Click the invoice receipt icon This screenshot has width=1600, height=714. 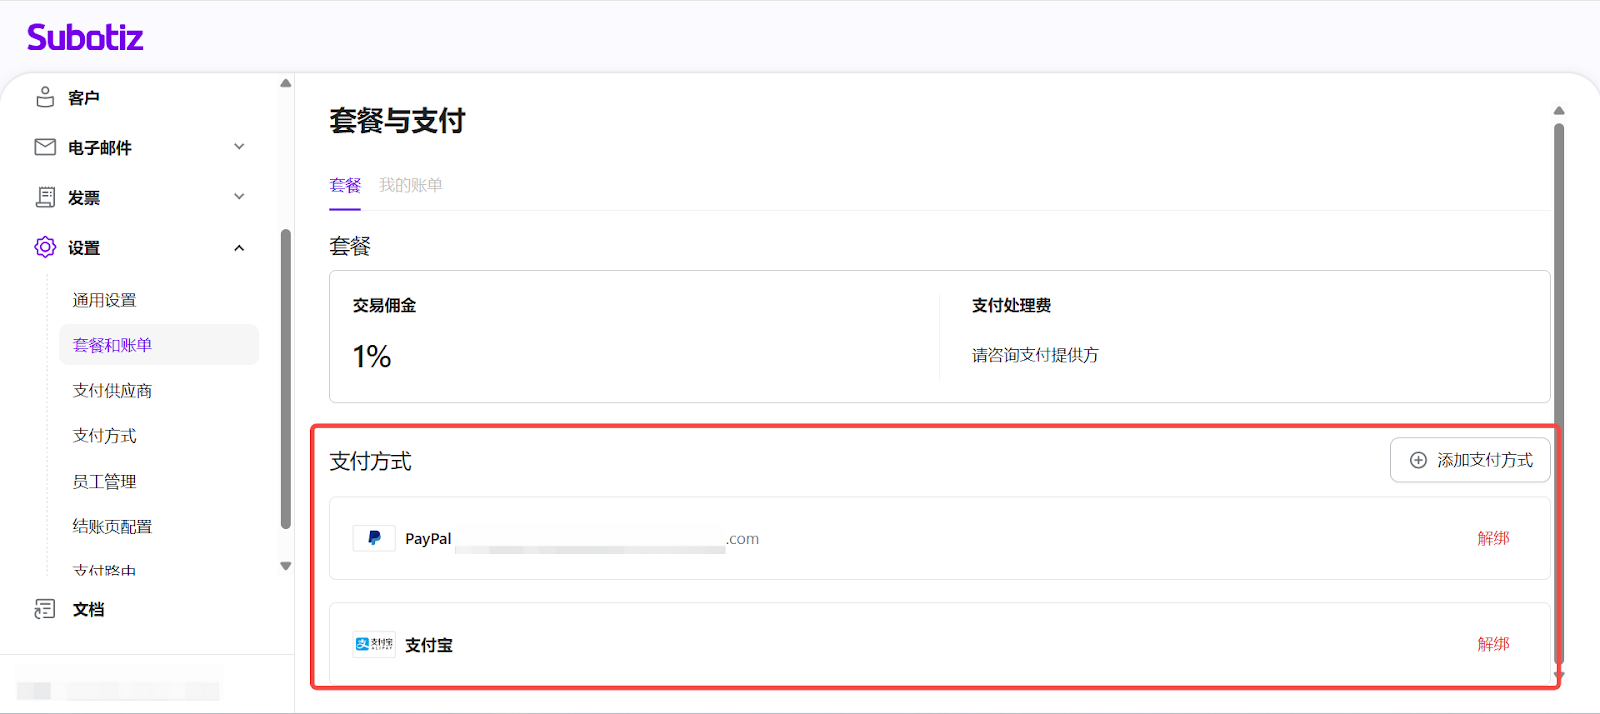[45, 197]
